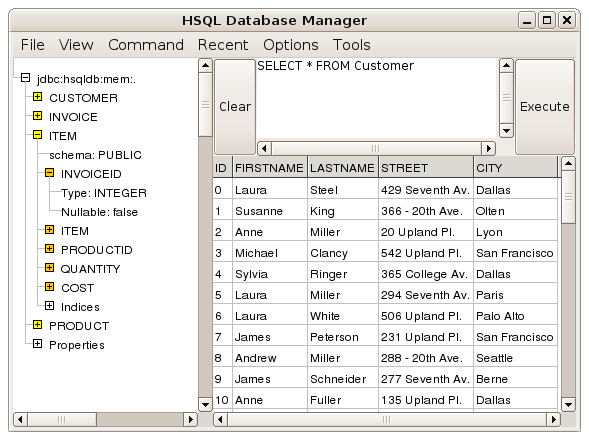The image size is (589, 440).
Task: Expand the Properties node
Action: pyautogui.click(x=37, y=344)
